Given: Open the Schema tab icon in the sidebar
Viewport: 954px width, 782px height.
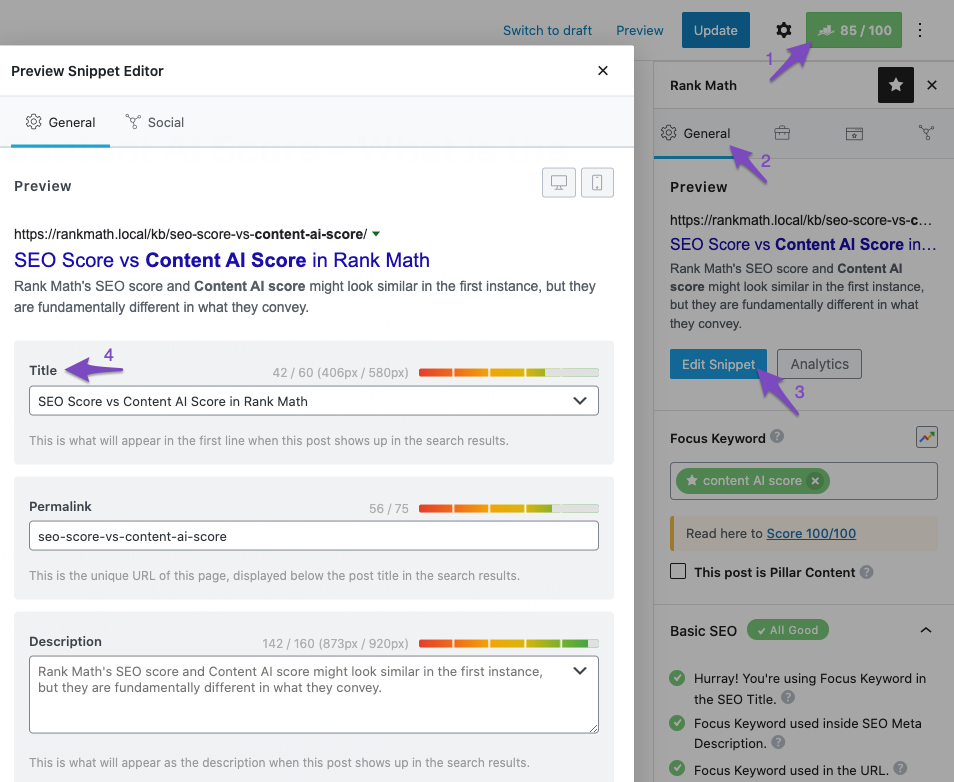Looking at the screenshot, I should (854, 133).
